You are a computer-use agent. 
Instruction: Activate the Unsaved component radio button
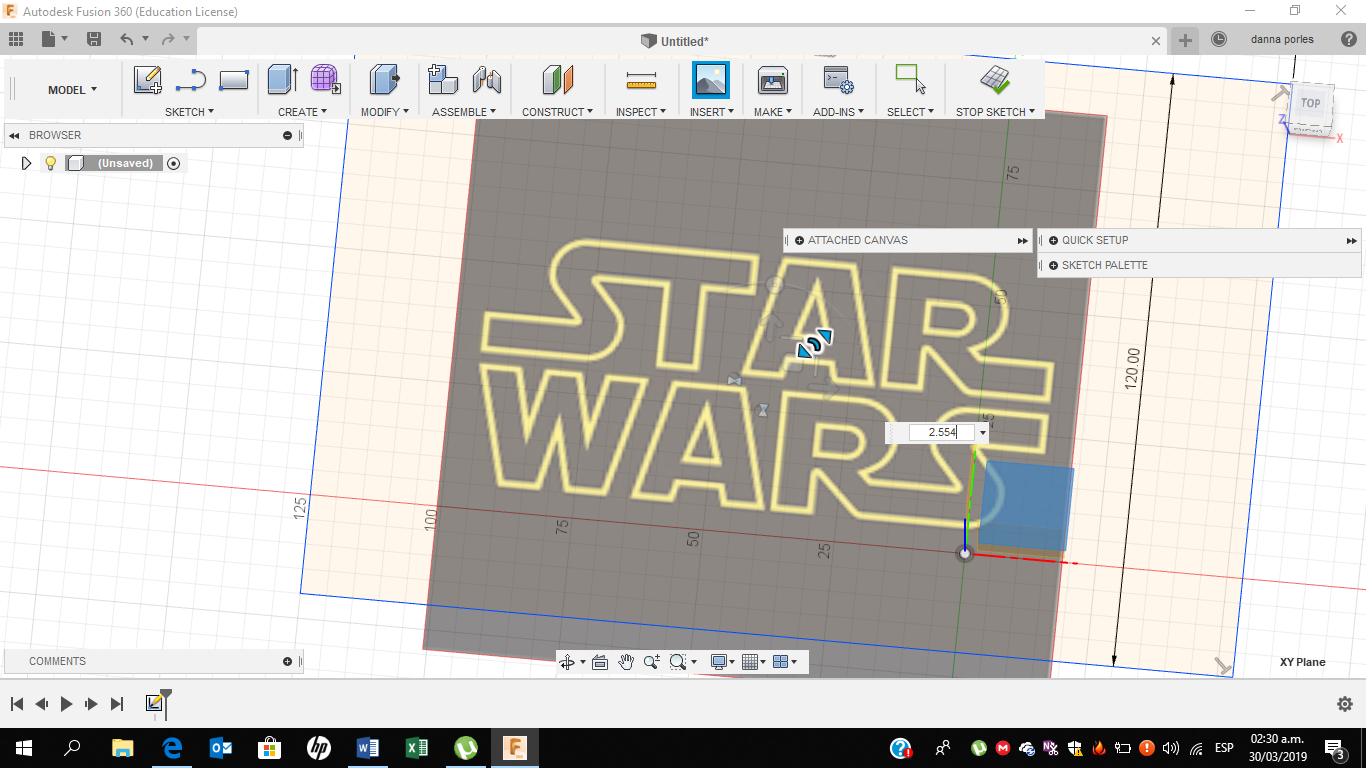pos(174,163)
